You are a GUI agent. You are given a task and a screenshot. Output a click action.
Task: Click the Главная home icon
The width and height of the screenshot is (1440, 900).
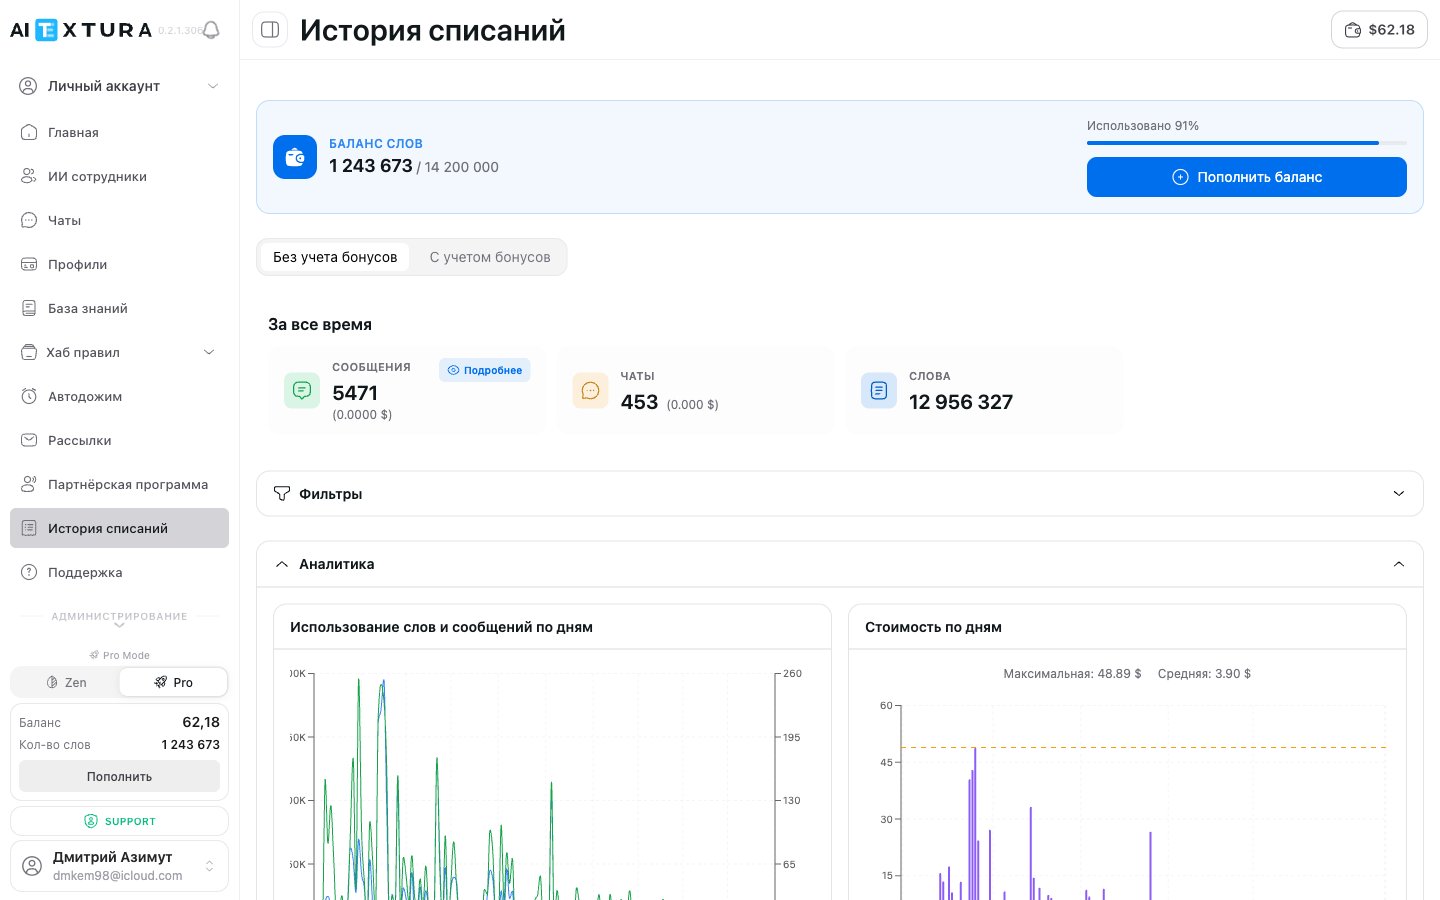(29, 132)
